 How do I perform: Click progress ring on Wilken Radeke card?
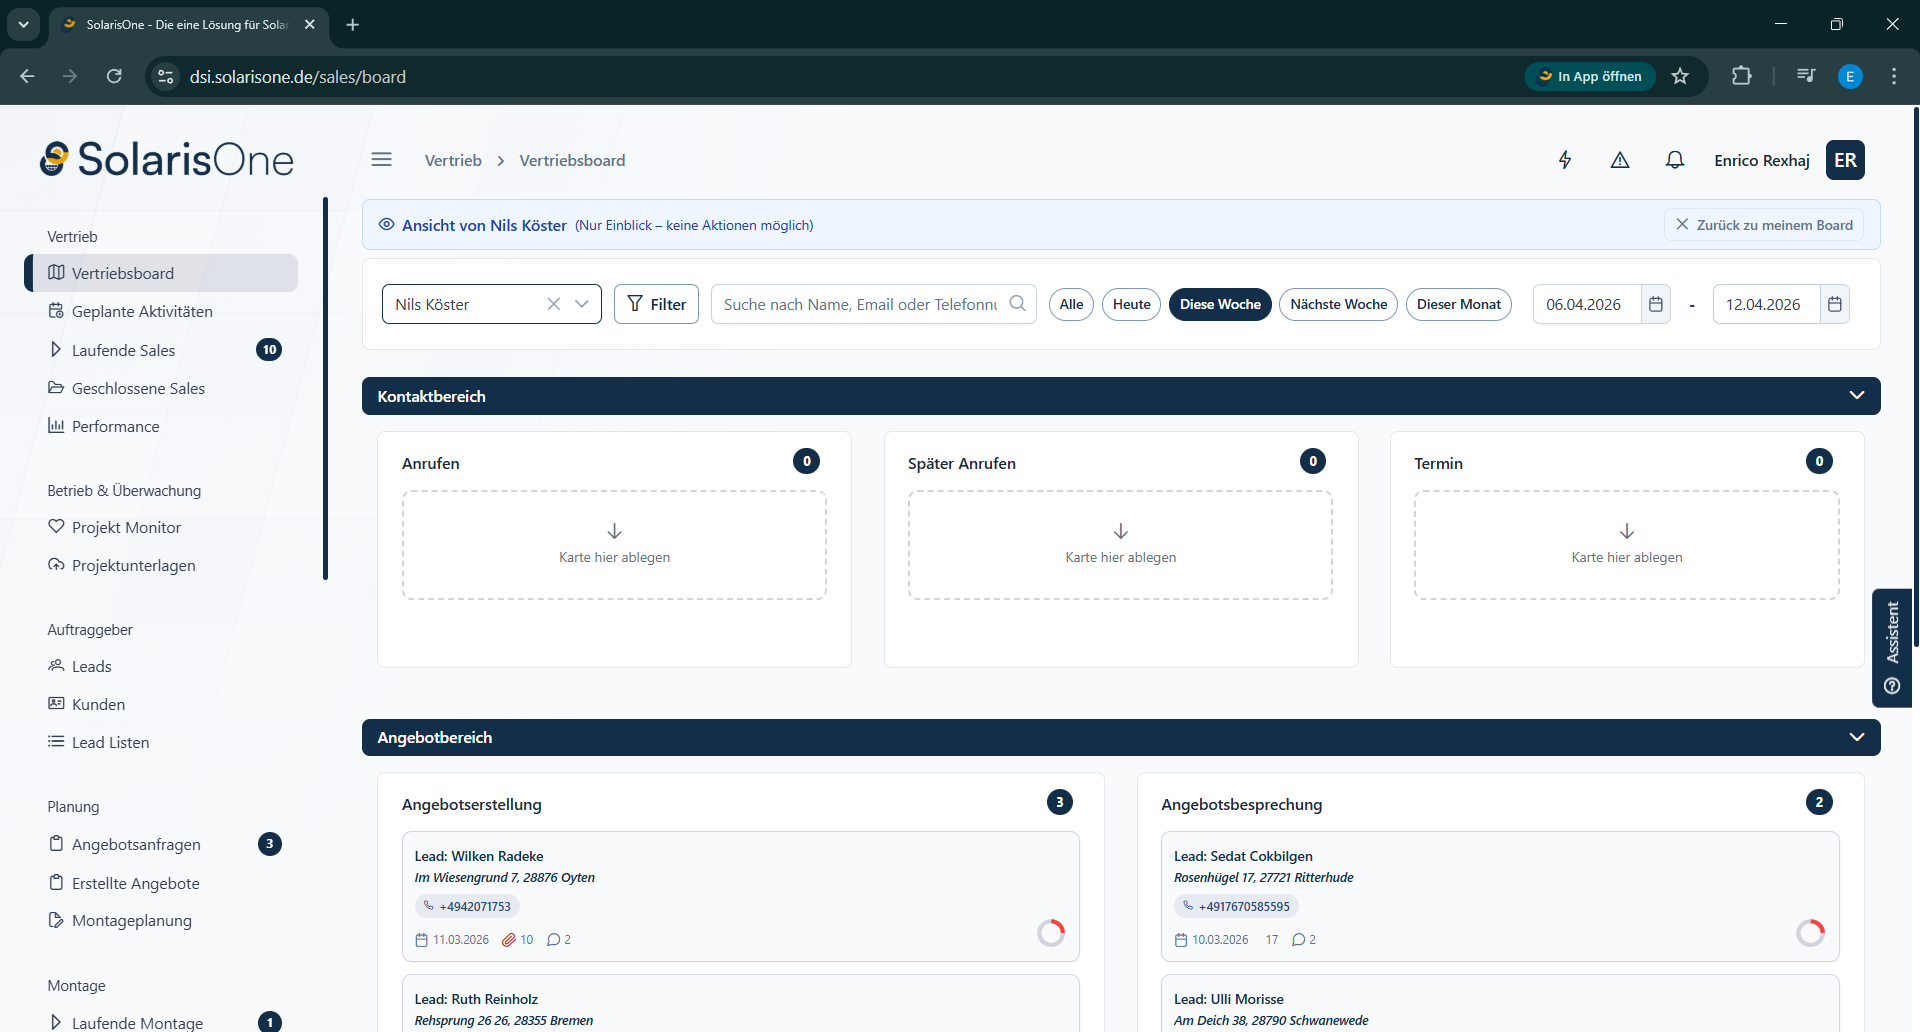[1051, 933]
